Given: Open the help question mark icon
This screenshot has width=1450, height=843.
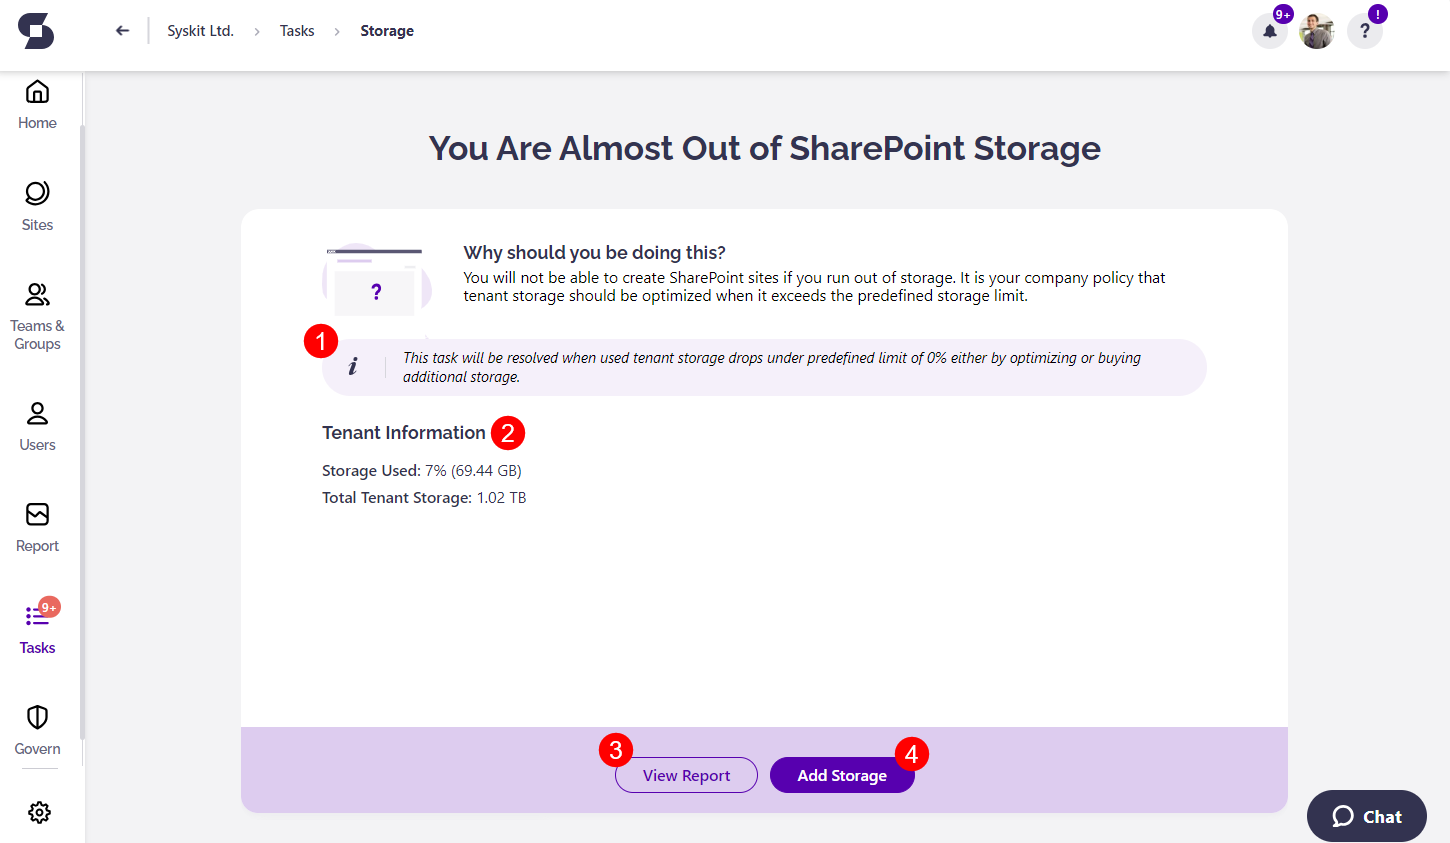Looking at the screenshot, I should coord(1364,31).
